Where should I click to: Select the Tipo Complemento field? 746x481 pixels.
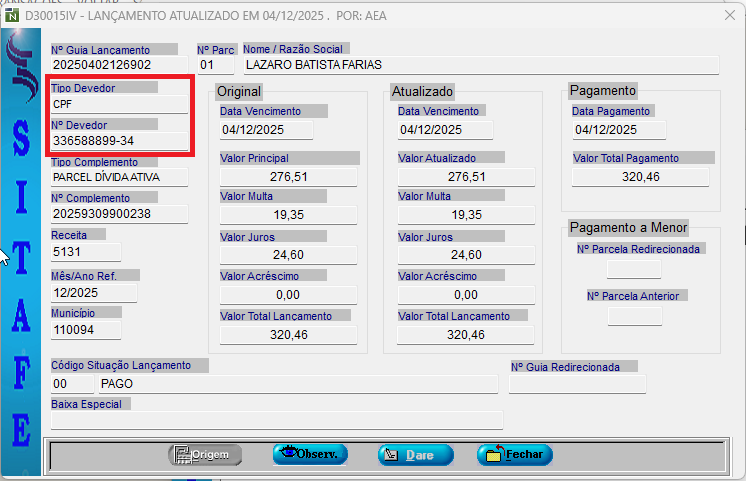coord(119,177)
